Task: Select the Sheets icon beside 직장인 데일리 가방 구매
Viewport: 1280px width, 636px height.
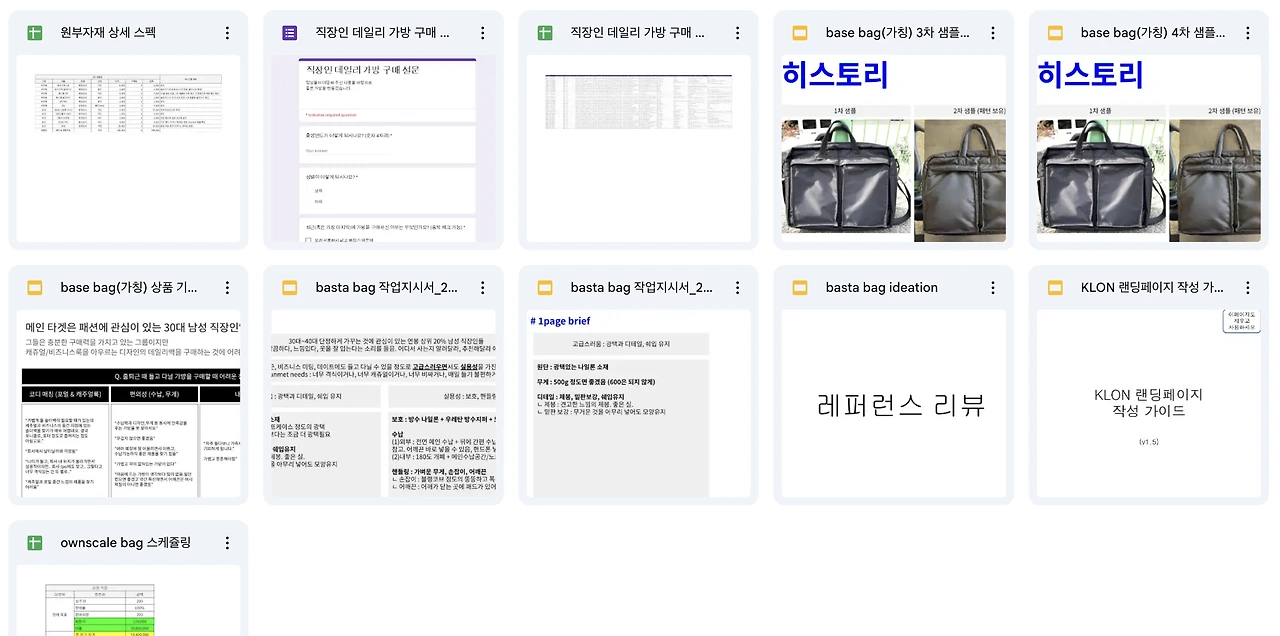Action: point(544,31)
